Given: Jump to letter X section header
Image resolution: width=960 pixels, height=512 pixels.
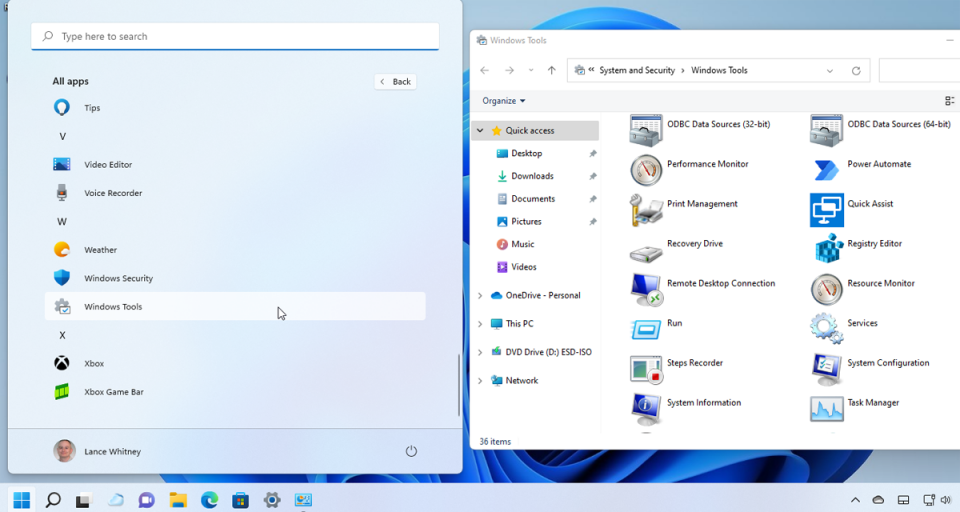Looking at the screenshot, I should coord(62,335).
